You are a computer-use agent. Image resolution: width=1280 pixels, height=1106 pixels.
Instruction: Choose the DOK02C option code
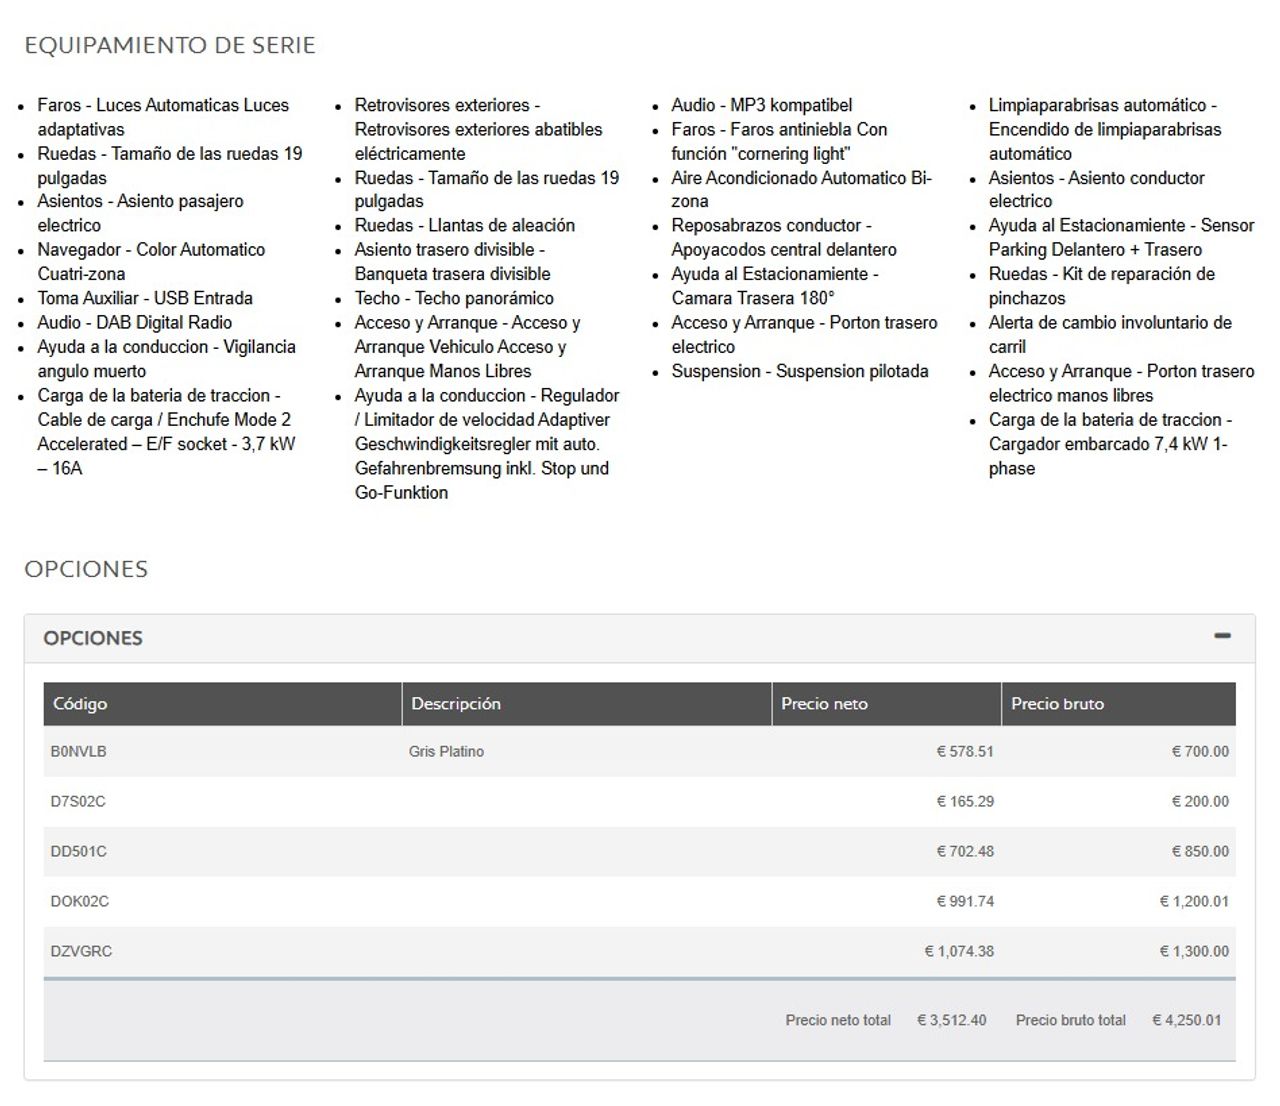click(x=80, y=902)
